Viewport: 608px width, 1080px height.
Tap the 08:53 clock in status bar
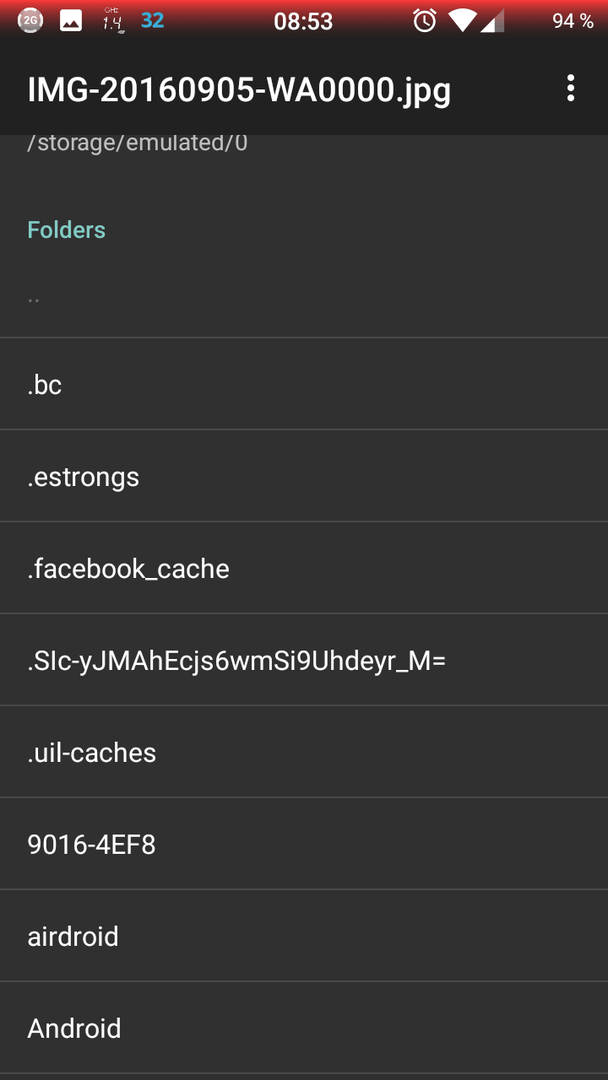(303, 21)
